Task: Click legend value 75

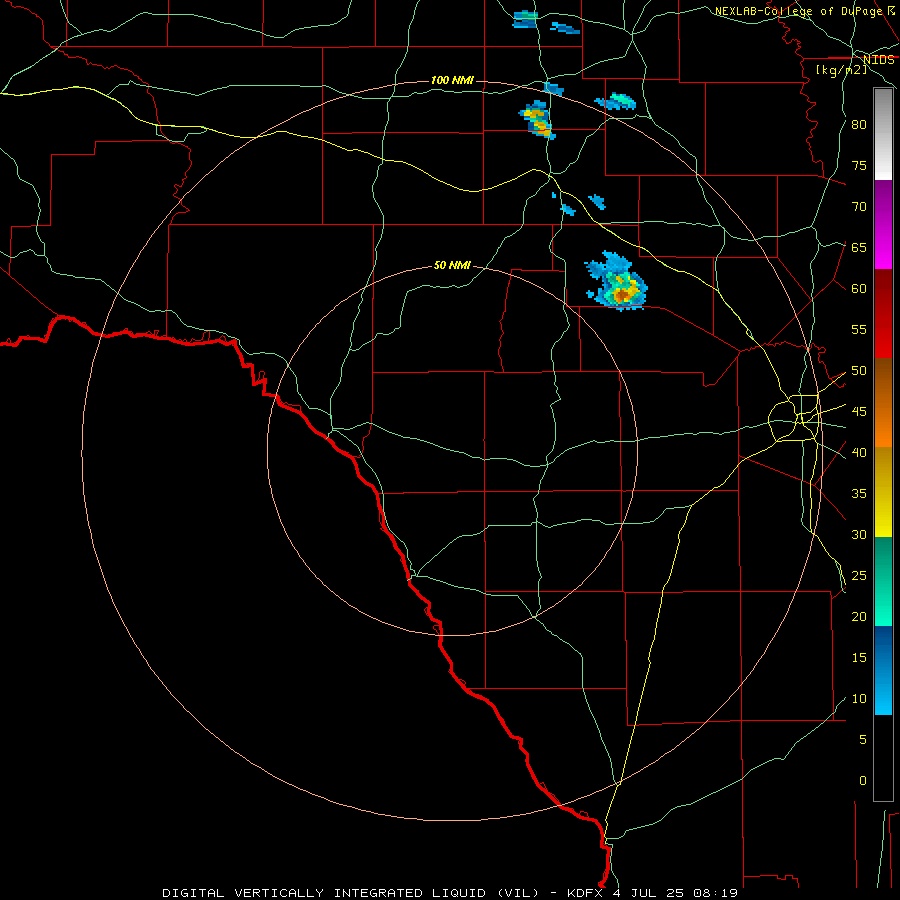Action: pos(859,165)
